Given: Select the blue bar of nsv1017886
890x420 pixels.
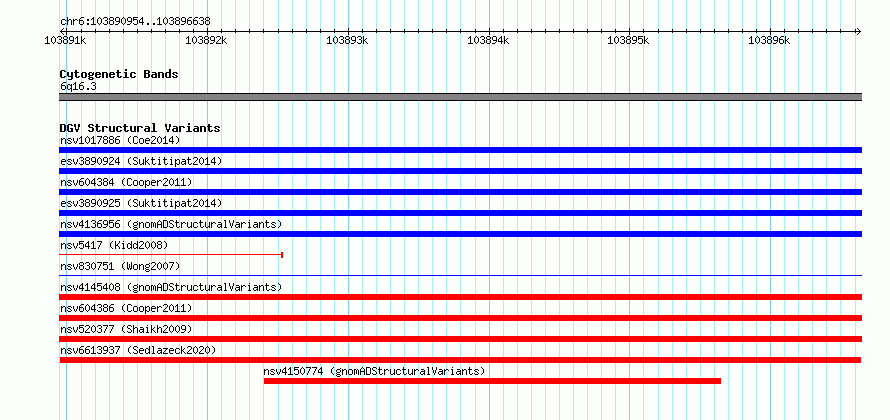Looking at the screenshot, I should click(460, 150).
